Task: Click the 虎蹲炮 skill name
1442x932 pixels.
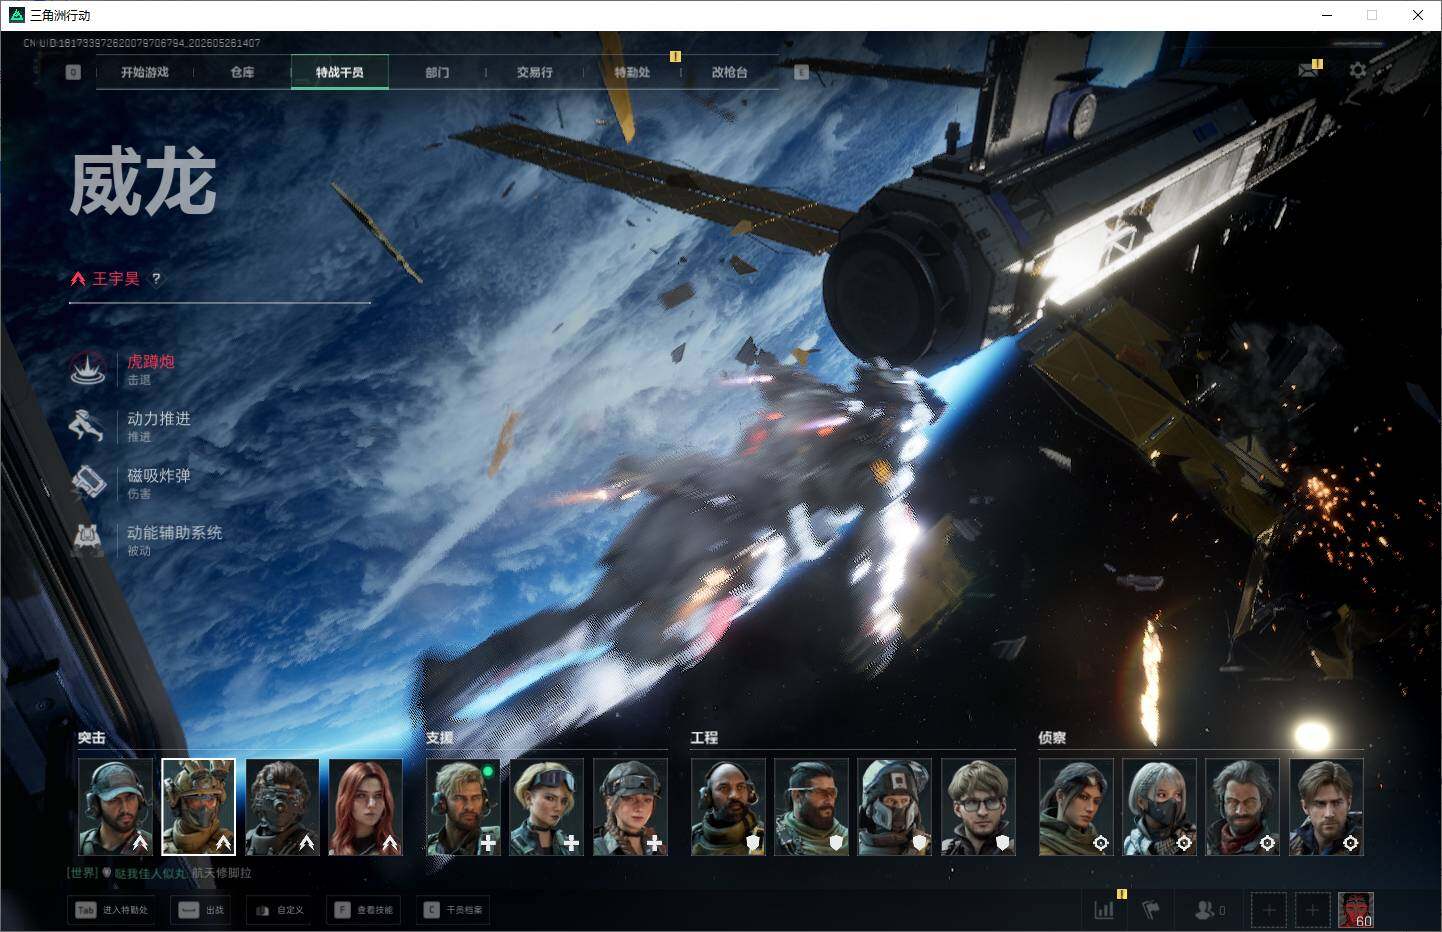Action: click(151, 361)
